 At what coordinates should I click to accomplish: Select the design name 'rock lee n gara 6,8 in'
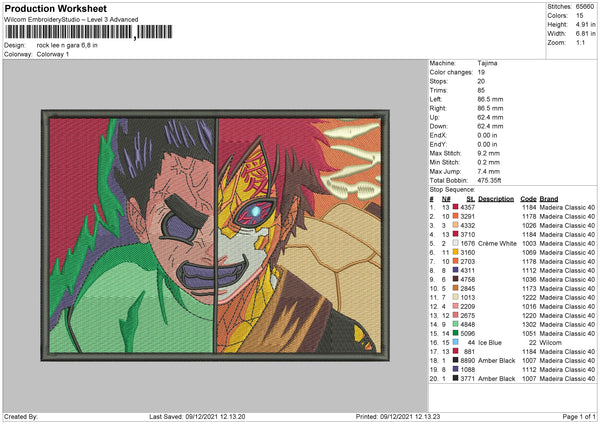67,45
